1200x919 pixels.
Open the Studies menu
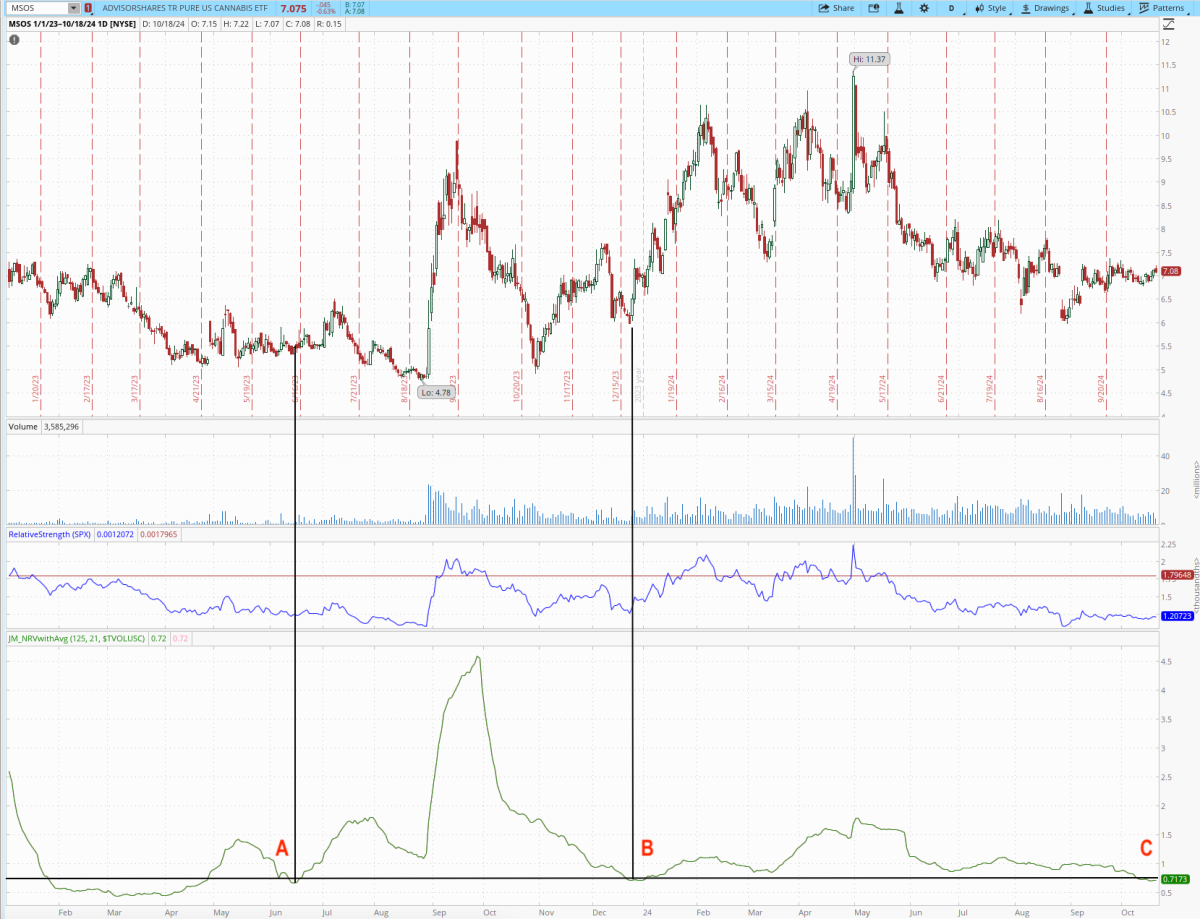coord(1103,8)
